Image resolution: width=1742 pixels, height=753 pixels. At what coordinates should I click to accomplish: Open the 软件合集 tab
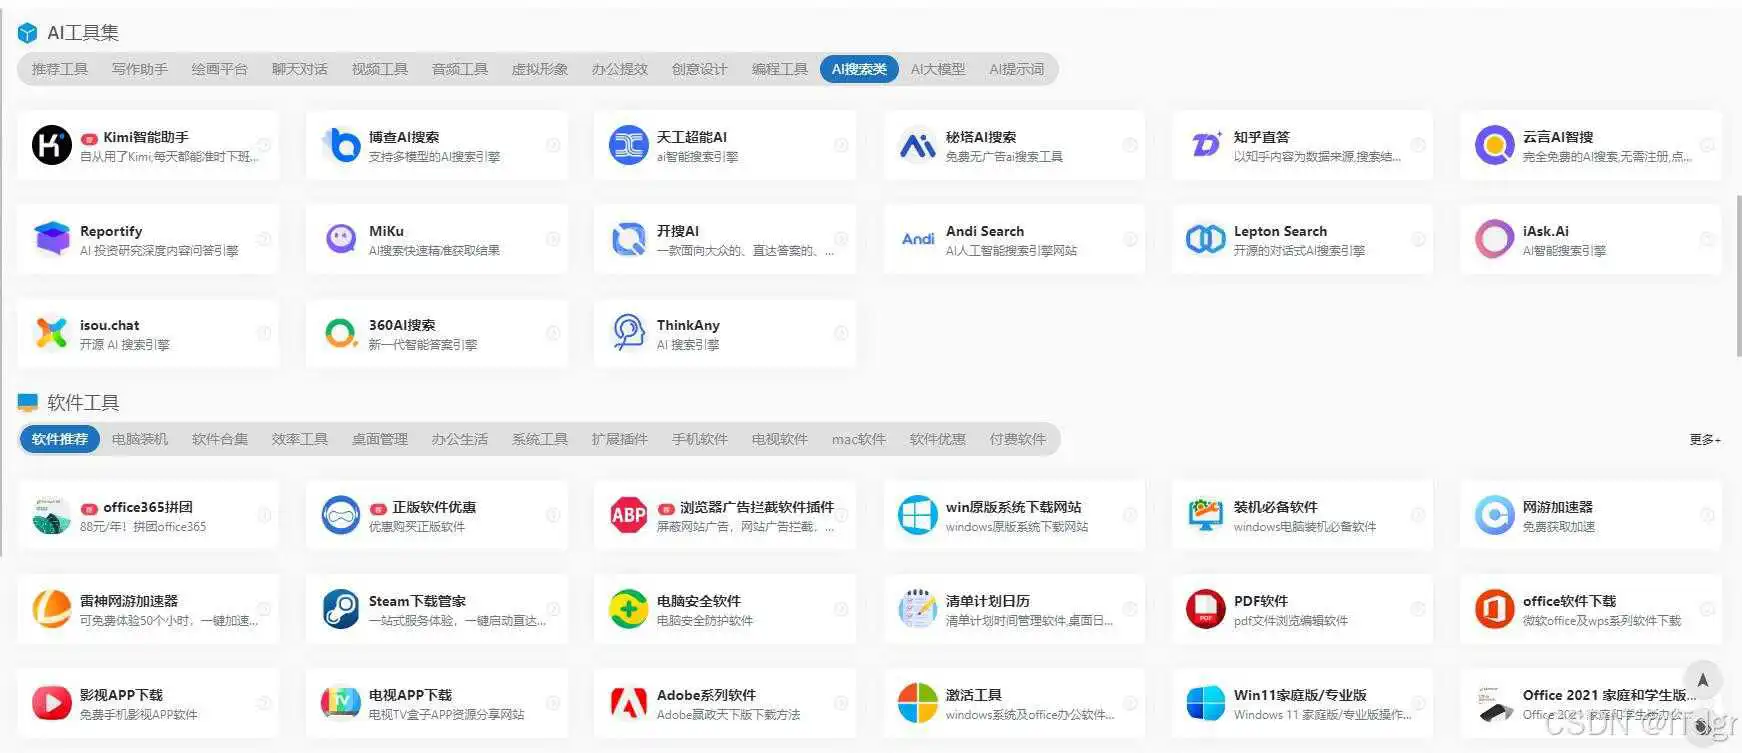220,439
